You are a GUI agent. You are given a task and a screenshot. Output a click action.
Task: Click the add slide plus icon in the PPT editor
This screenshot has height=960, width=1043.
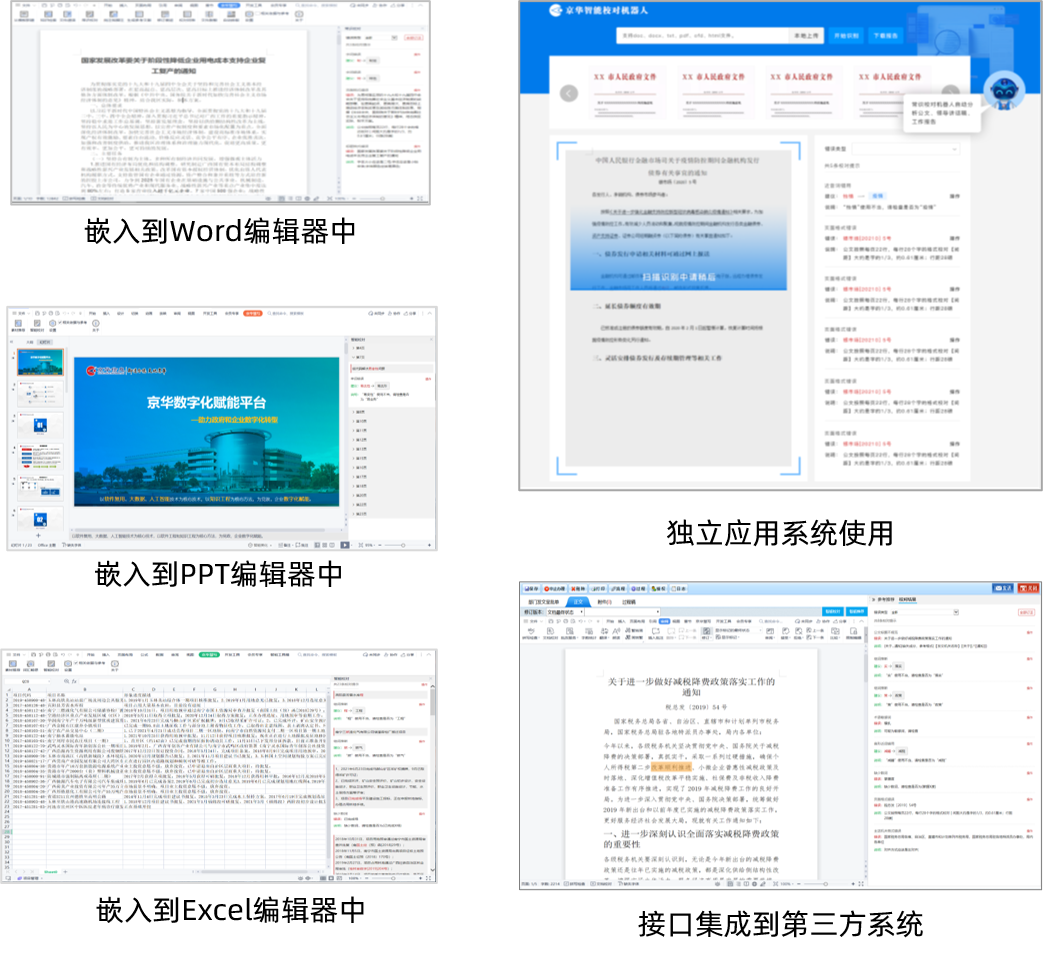(39, 535)
